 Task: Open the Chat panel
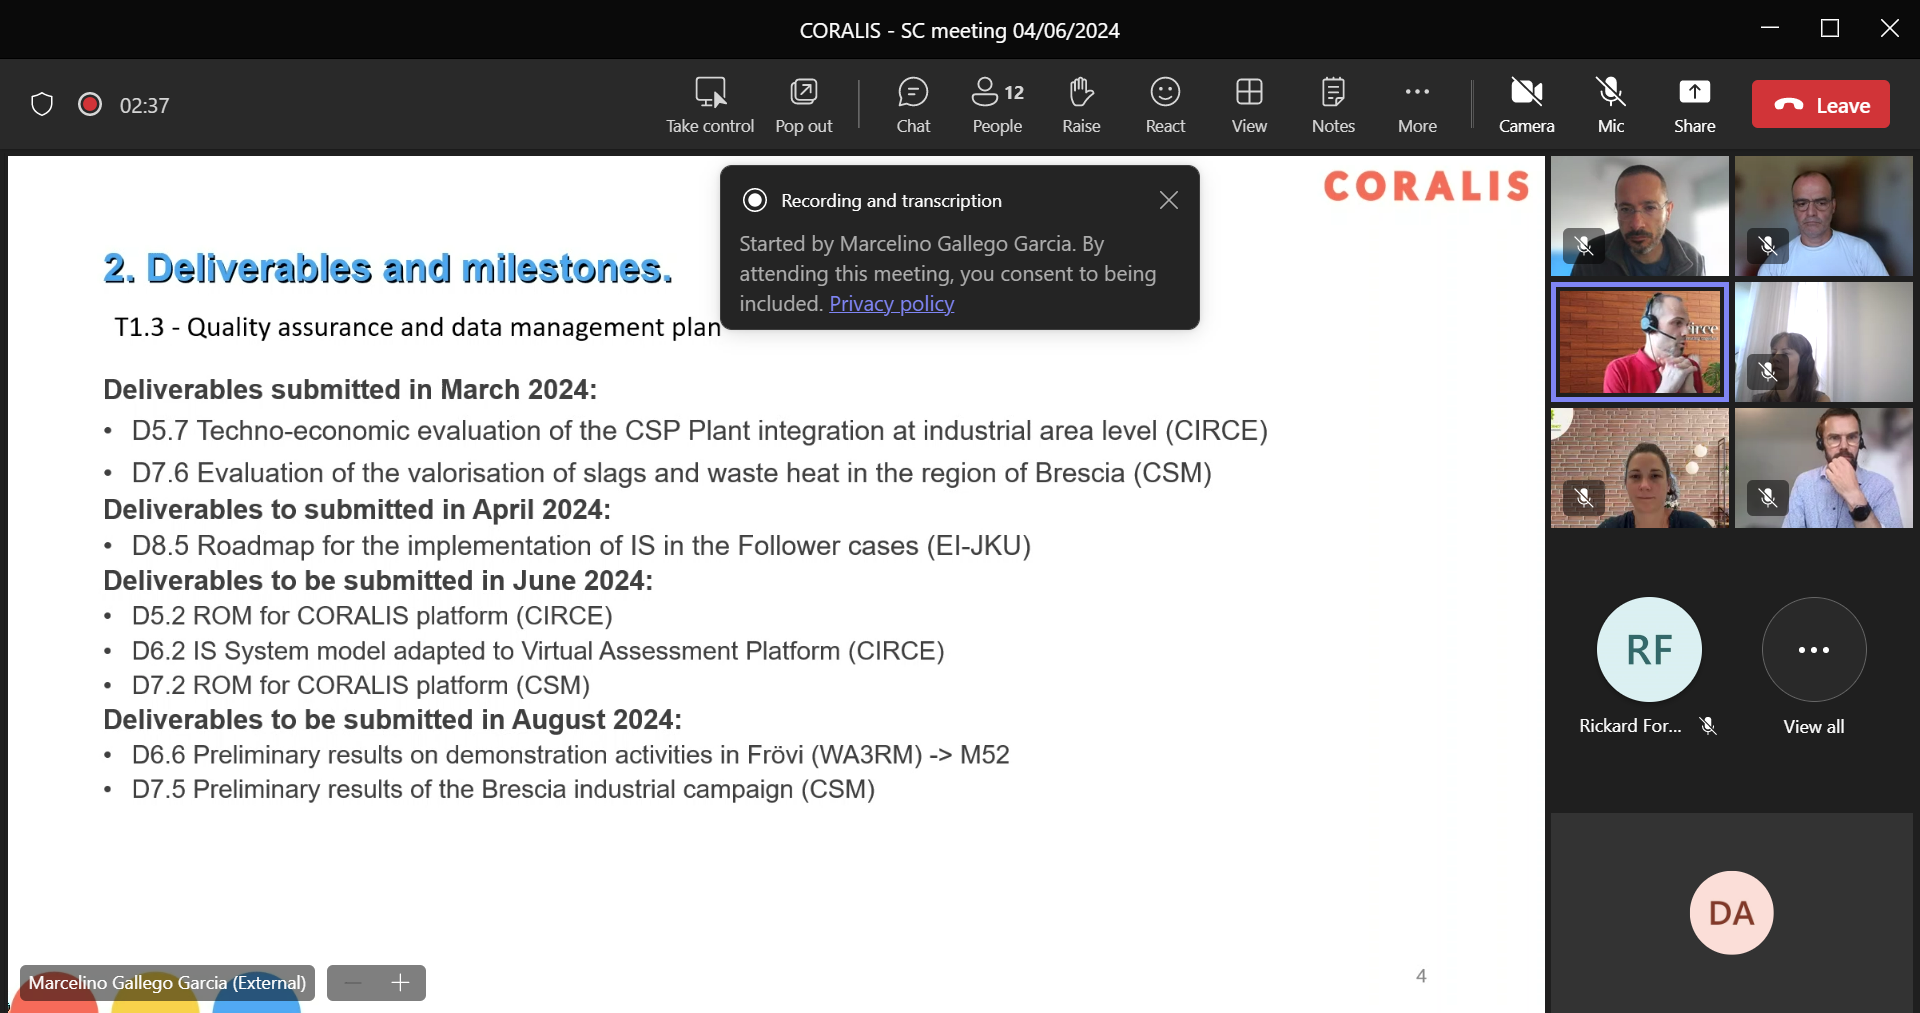913,105
